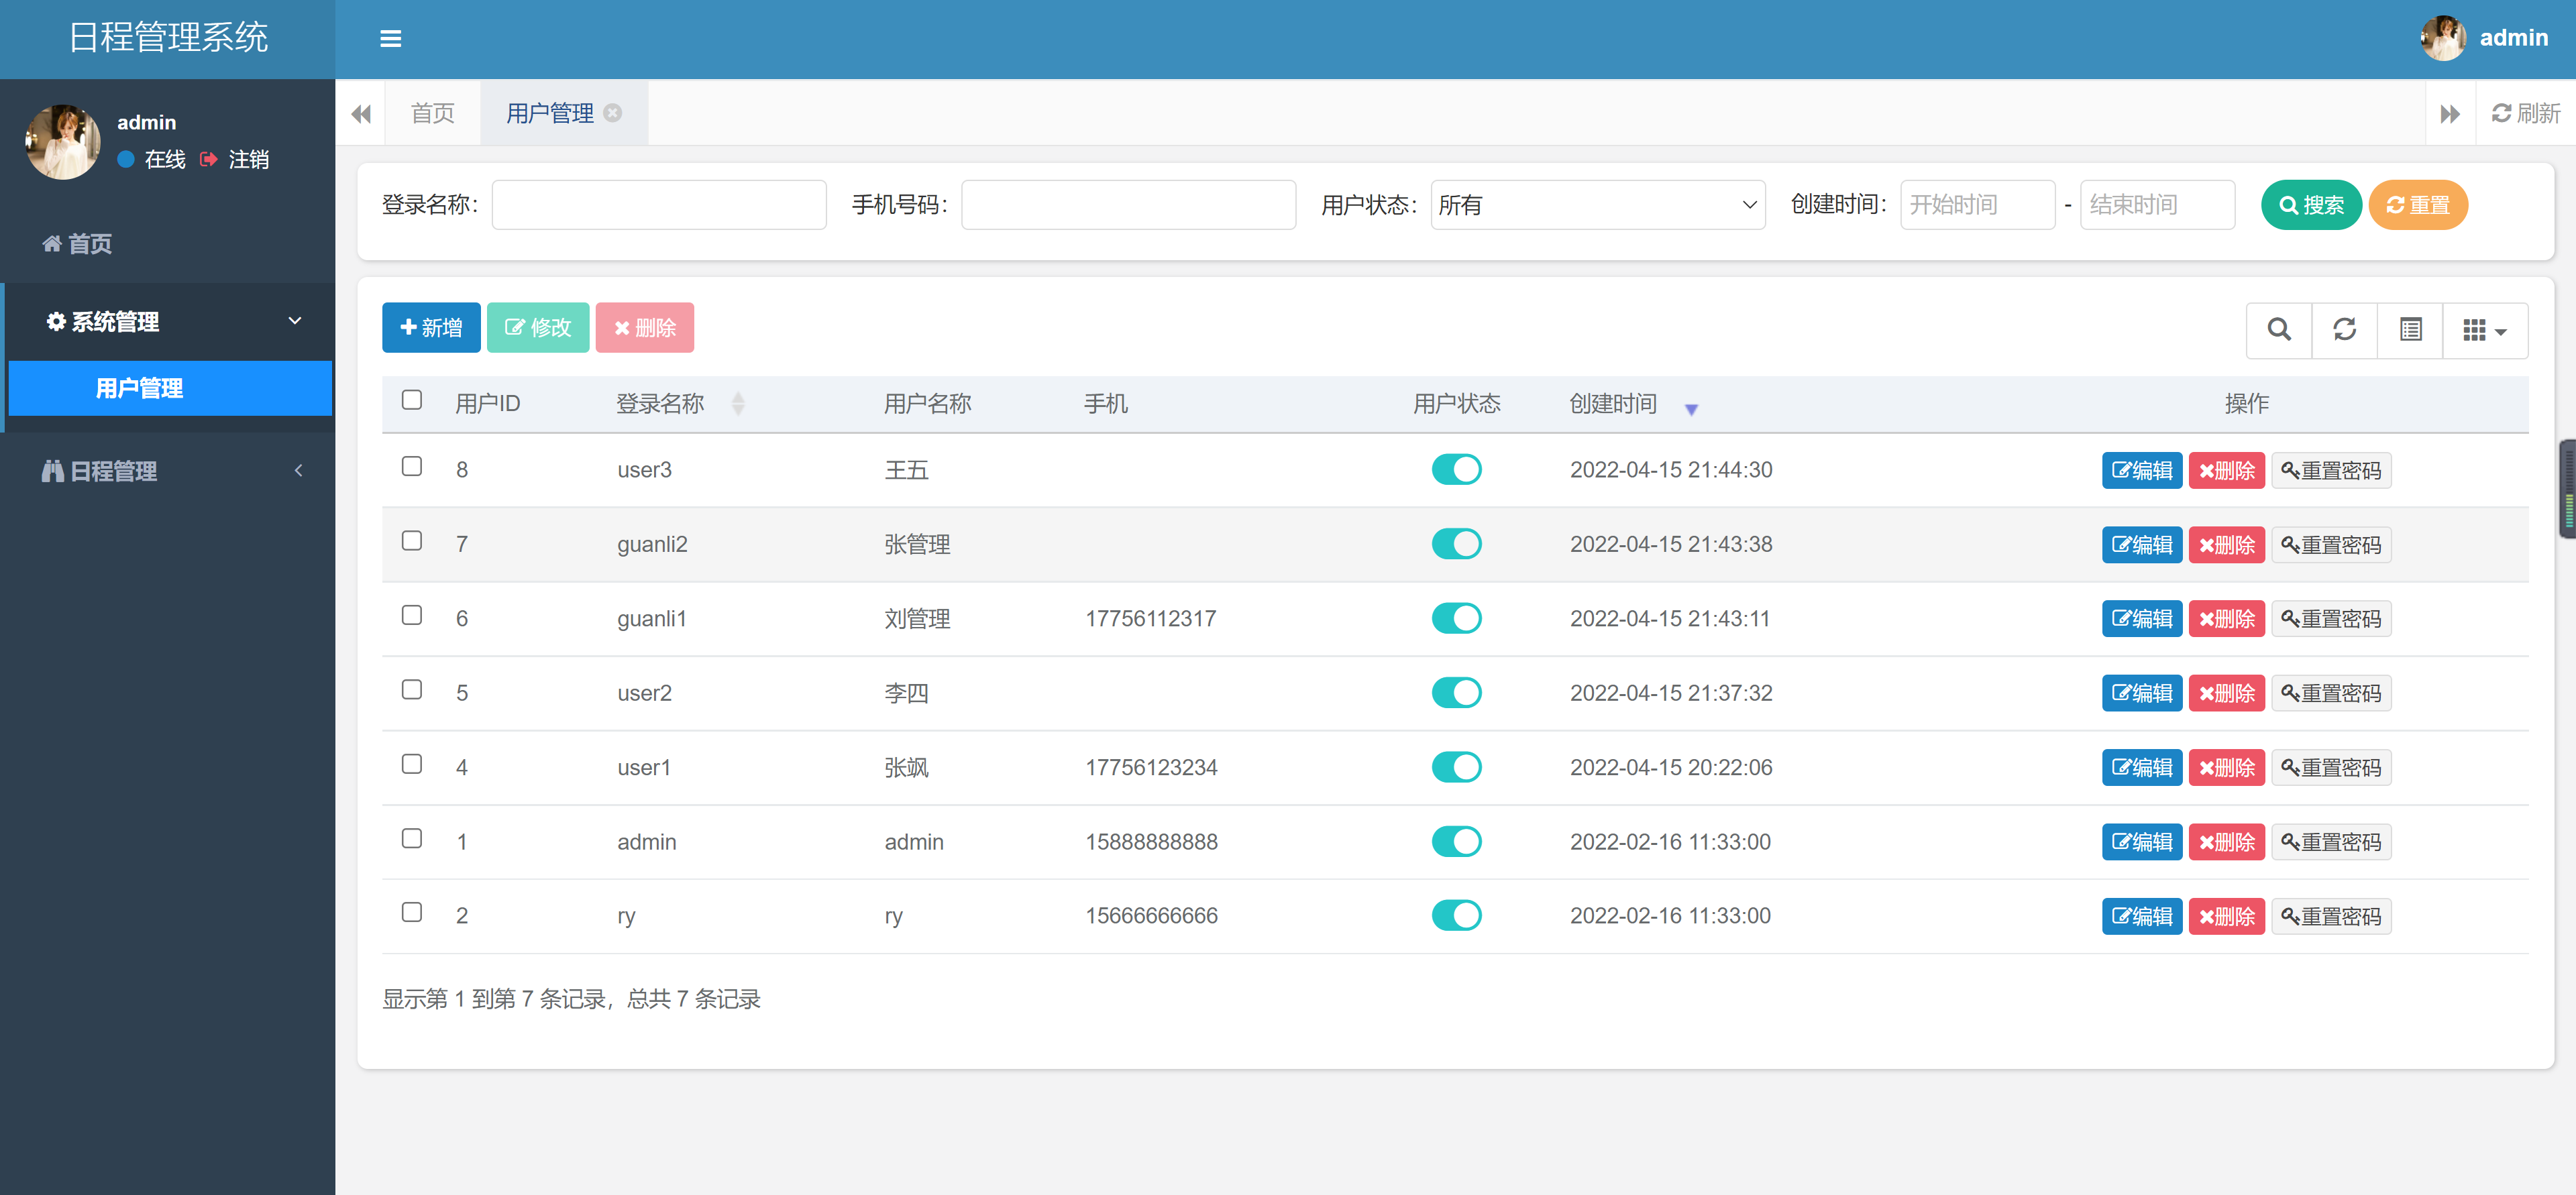The height and width of the screenshot is (1195, 2576).
Task: Select the header checkbox to check all rows
Action: [x=411, y=399]
